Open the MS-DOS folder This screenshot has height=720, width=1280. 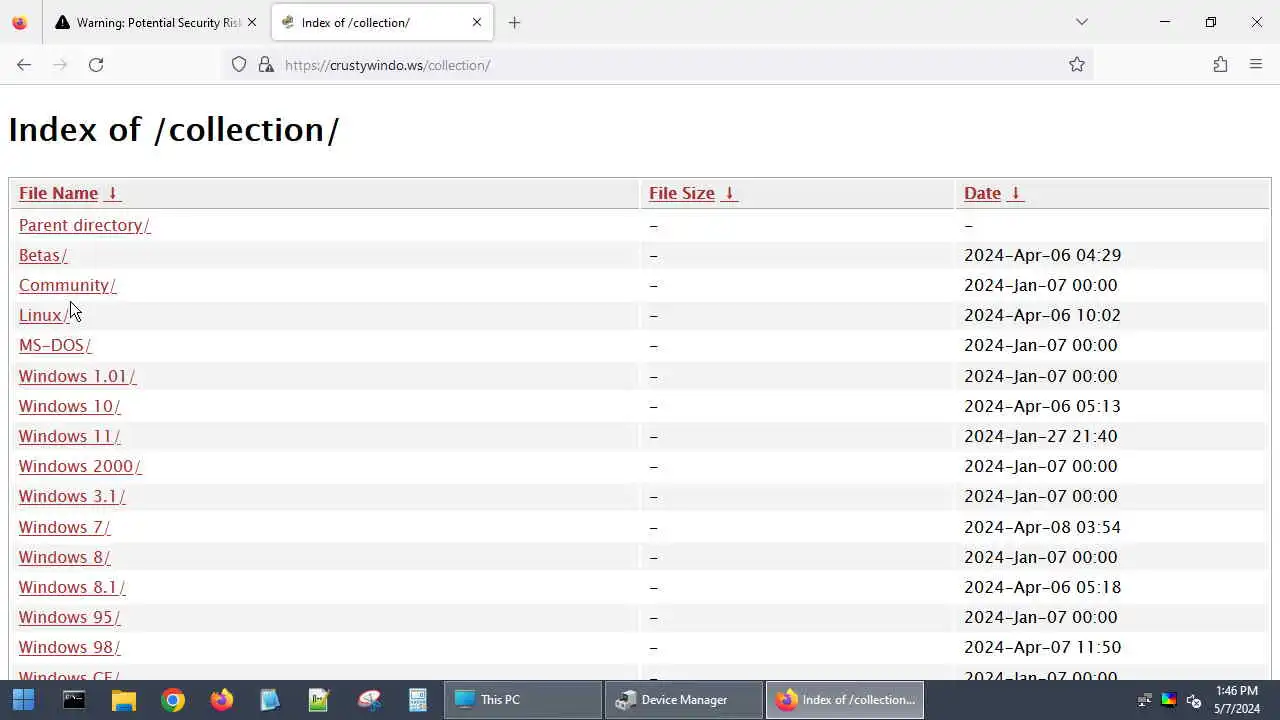[55, 345]
